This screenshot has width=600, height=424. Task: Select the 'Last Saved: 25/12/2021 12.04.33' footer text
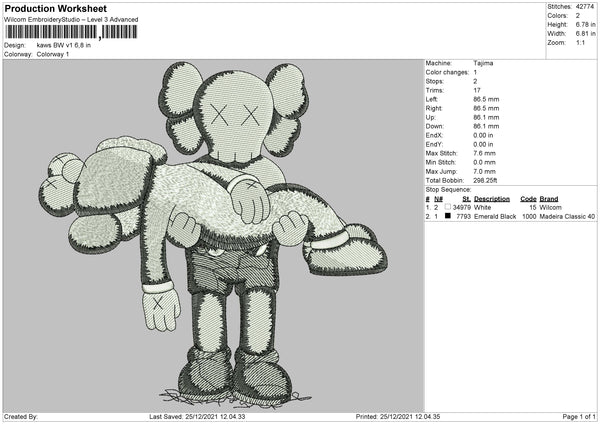point(197,417)
